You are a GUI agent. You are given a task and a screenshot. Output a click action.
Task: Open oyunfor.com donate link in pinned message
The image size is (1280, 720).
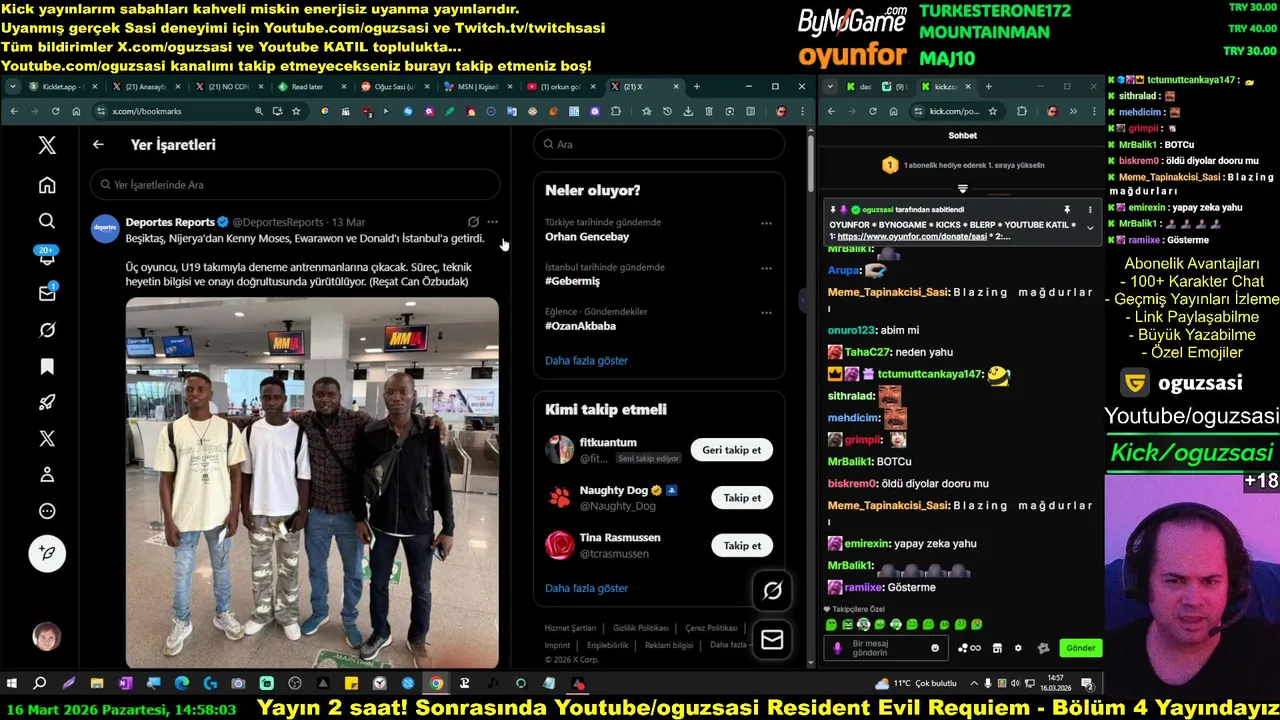coord(913,237)
